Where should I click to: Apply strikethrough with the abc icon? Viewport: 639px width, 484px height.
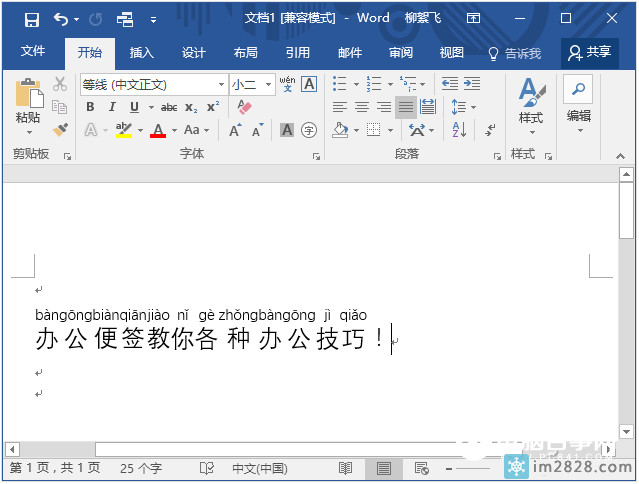click(x=169, y=107)
